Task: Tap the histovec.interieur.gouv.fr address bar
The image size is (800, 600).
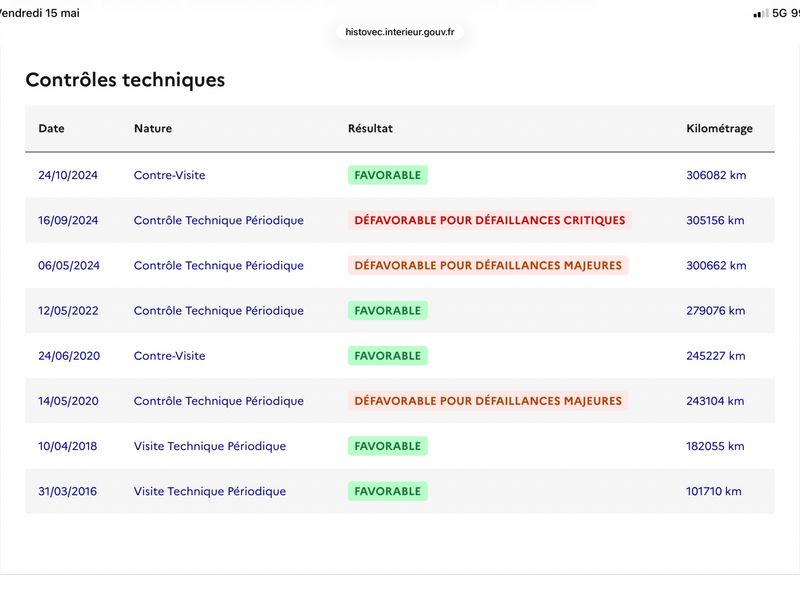Action: tap(399, 32)
